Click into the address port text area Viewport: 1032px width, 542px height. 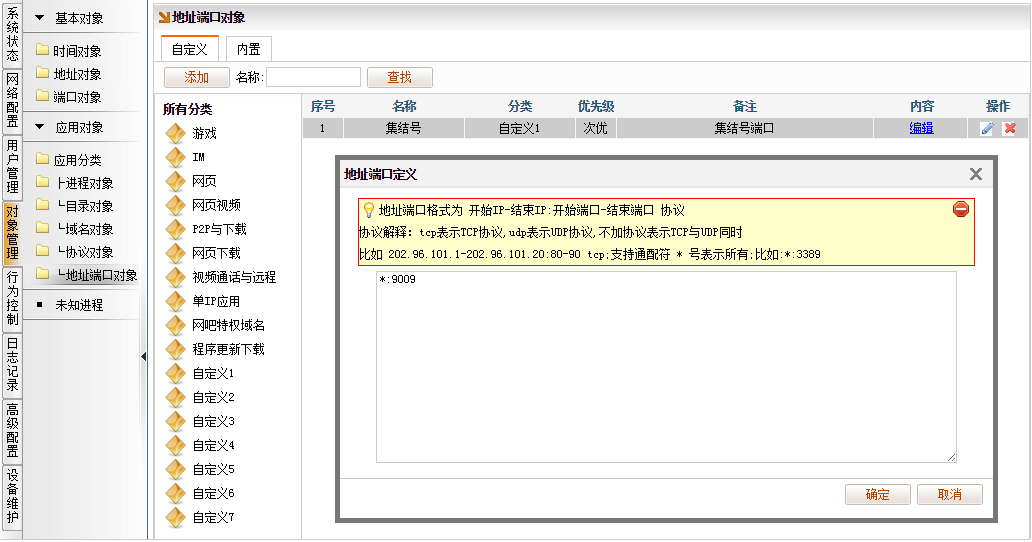pos(666,367)
